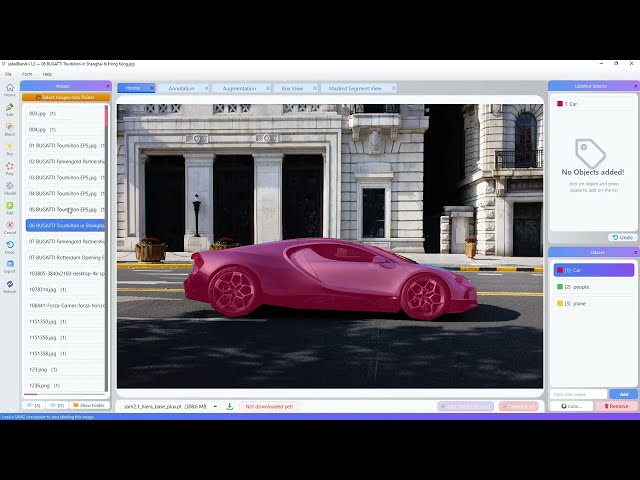
Task: Select image 123.png in list
Action: click(x=65, y=369)
